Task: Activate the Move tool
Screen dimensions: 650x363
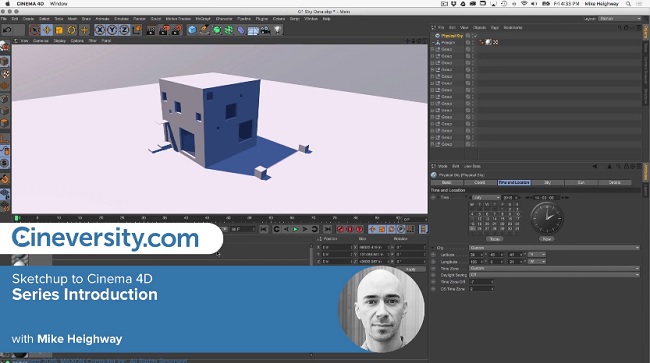Action: 46,30
